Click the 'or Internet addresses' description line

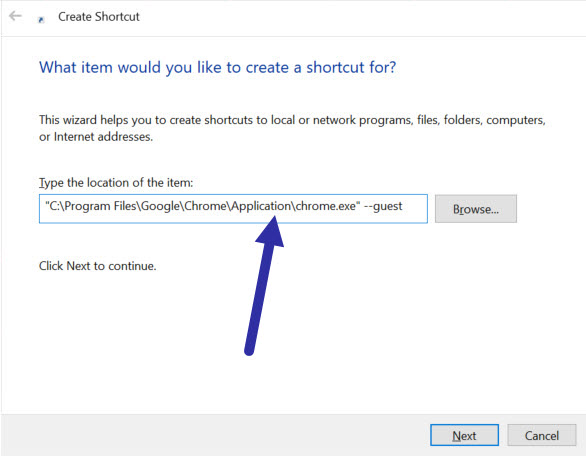[96, 137]
